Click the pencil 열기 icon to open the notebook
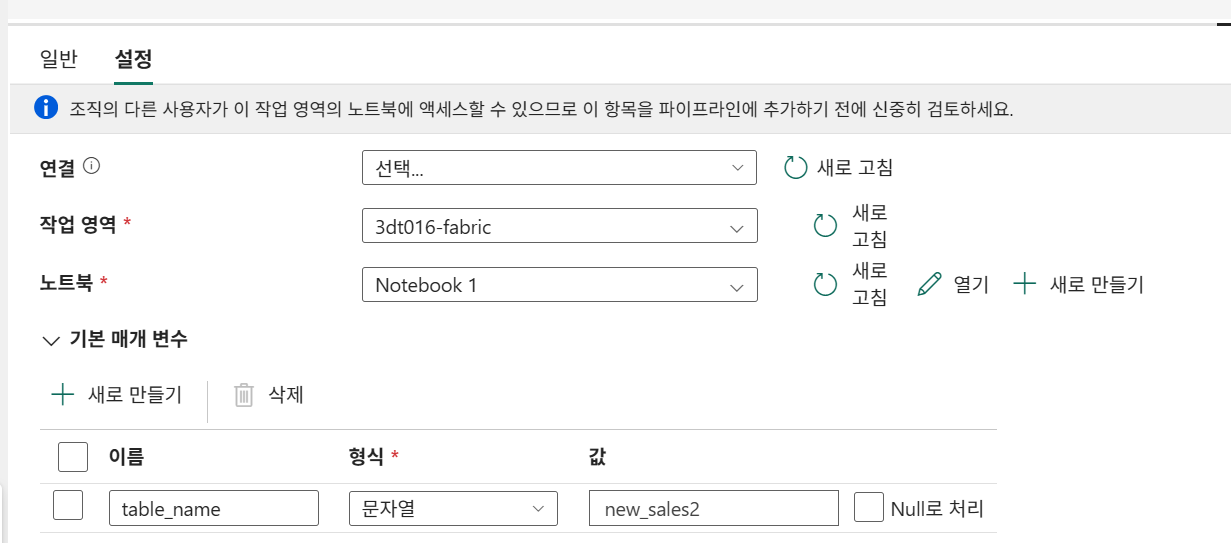Viewport: 1231px width, 543px height. click(929, 284)
